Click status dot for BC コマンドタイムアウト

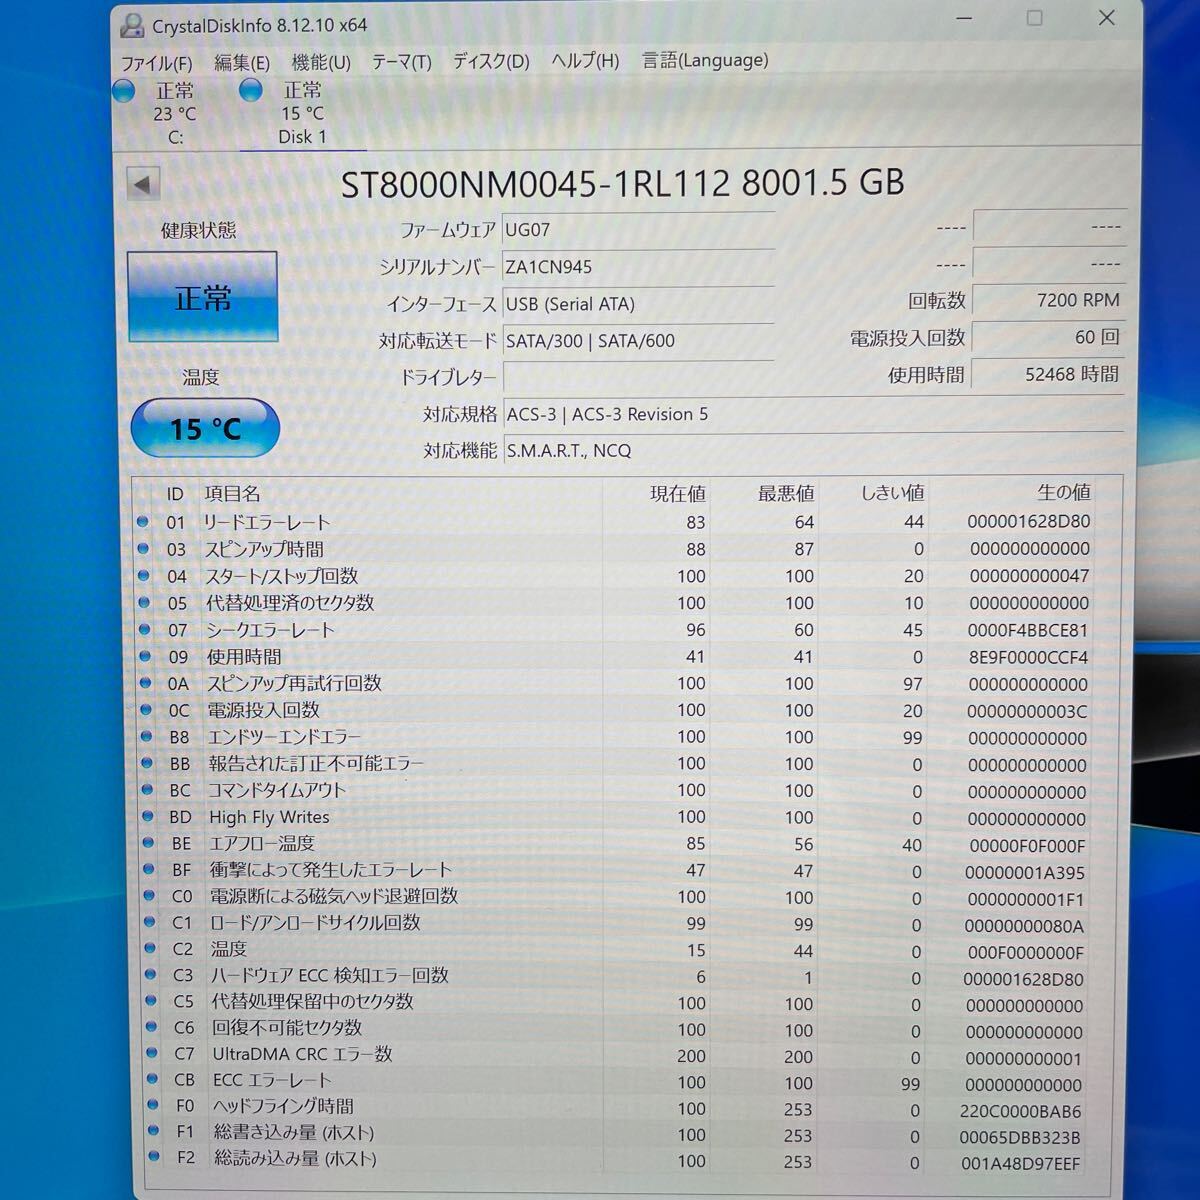pos(147,789)
